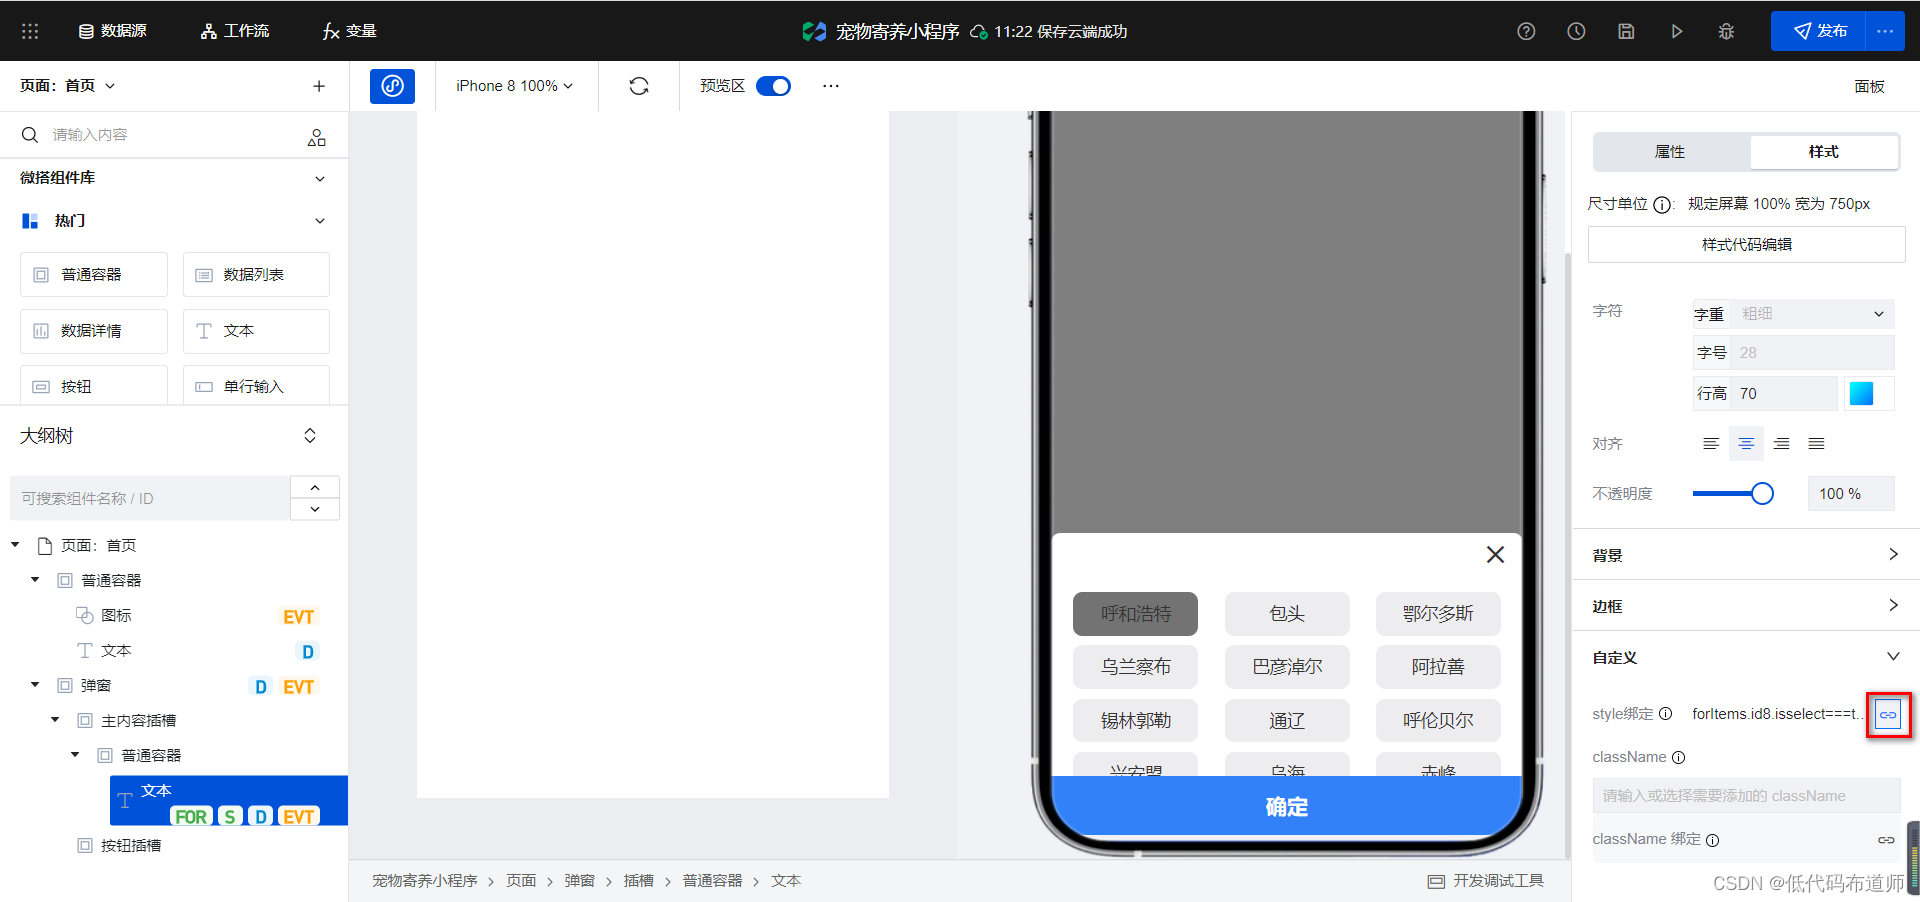Collapse the 弹窗 tree node
1920x902 pixels.
[x=35, y=685]
